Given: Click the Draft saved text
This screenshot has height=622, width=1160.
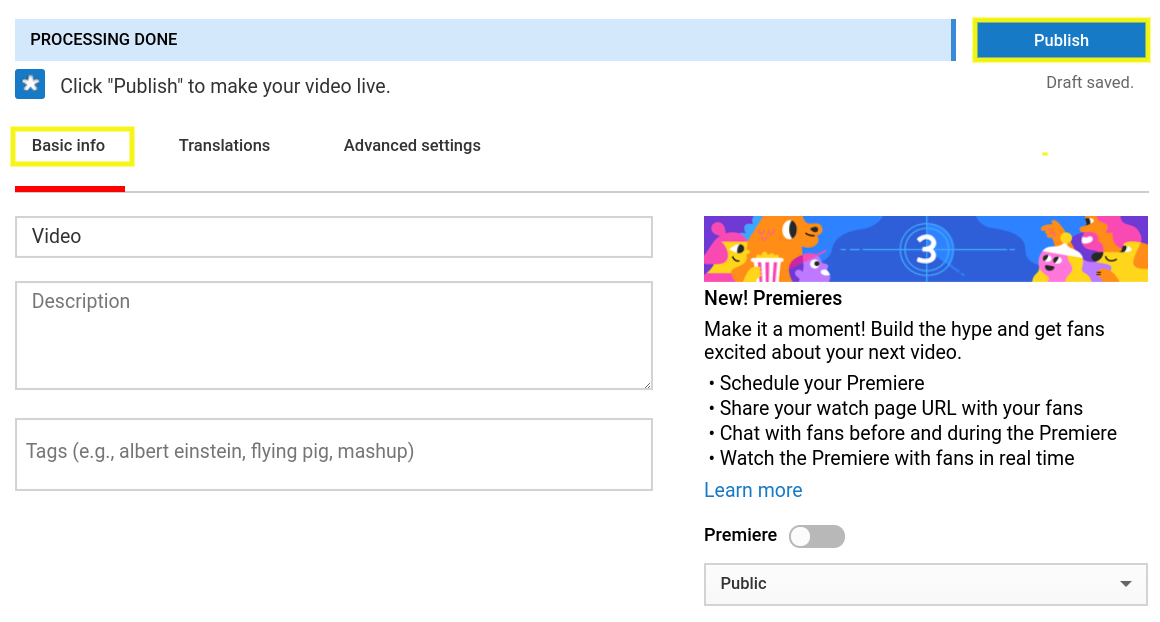Looking at the screenshot, I should (x=1089, y=82).
